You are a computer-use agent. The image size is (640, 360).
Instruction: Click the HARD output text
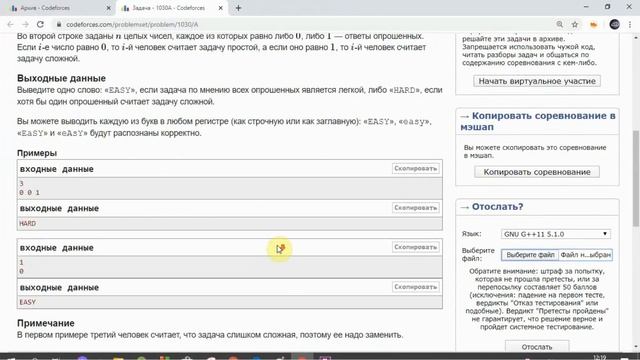27,223
